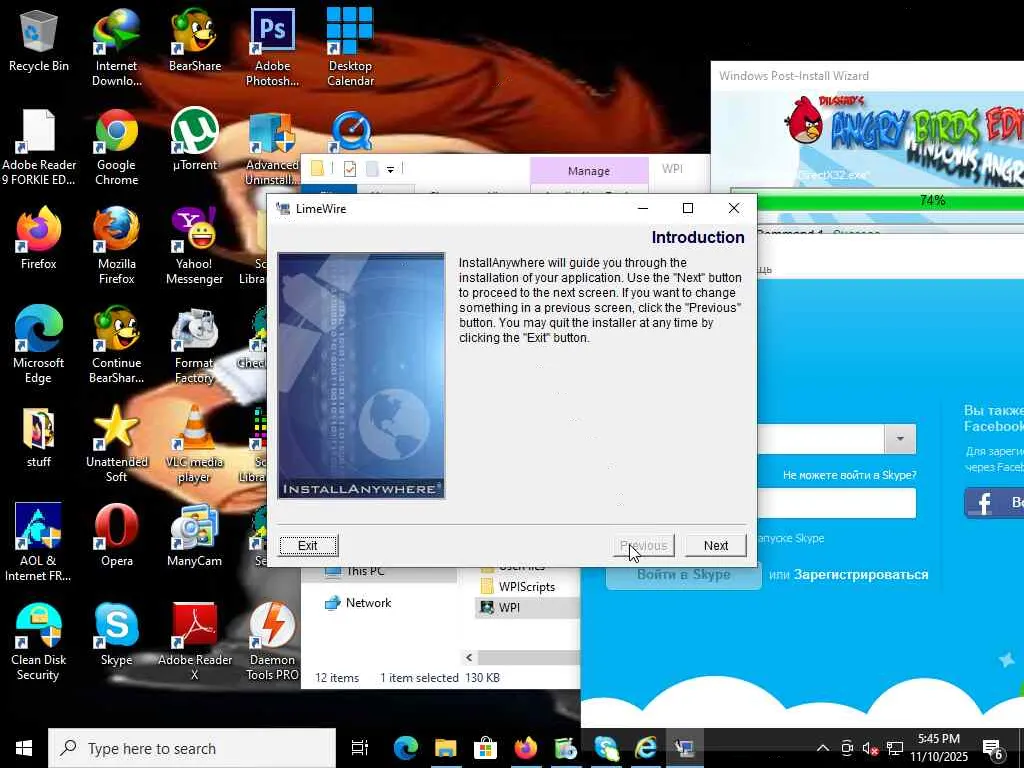Open Desktop Calendar desktop icon
1024x768 pixels.
tap(350, 48)
